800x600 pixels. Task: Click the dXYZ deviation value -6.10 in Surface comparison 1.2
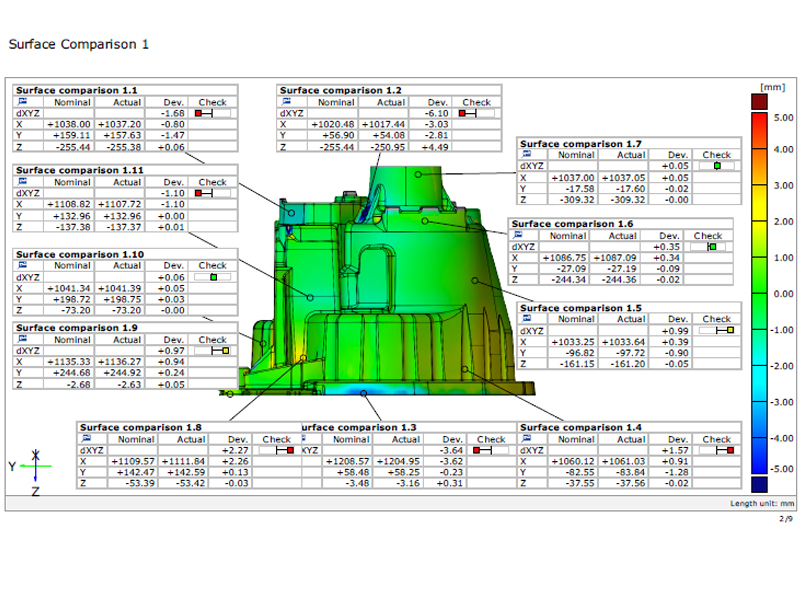[x=435, y=113]
